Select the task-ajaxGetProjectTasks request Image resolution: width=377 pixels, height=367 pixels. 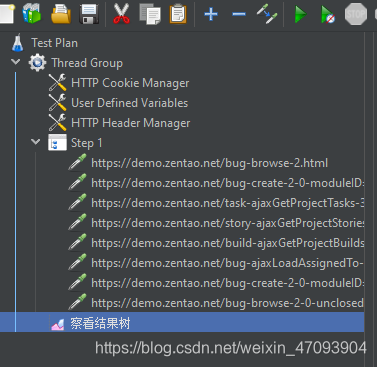[228, 203]
